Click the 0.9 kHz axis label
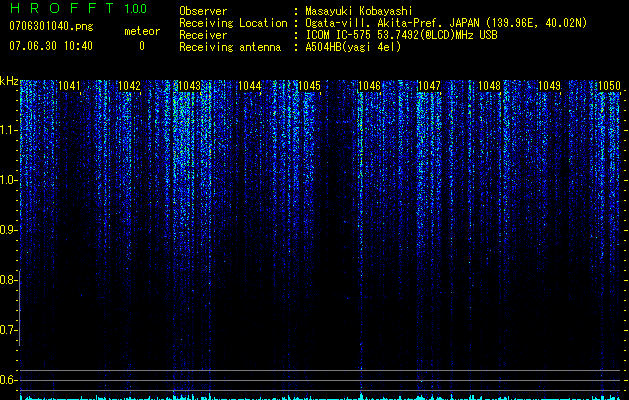The width and height of the screenshot is (629, 400). pyautogui.click(x=8, y=230)
